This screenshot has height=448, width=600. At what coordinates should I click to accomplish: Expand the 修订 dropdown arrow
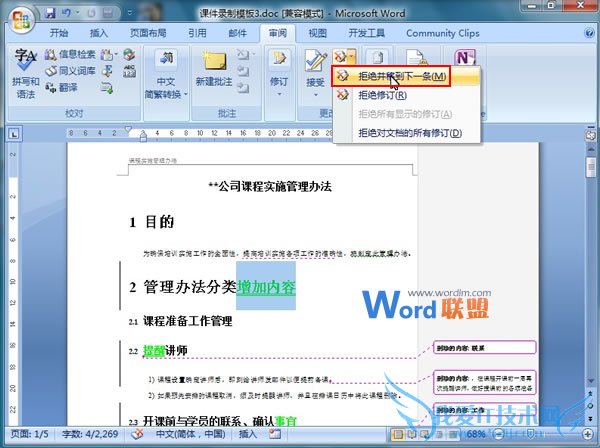point(279,94)
